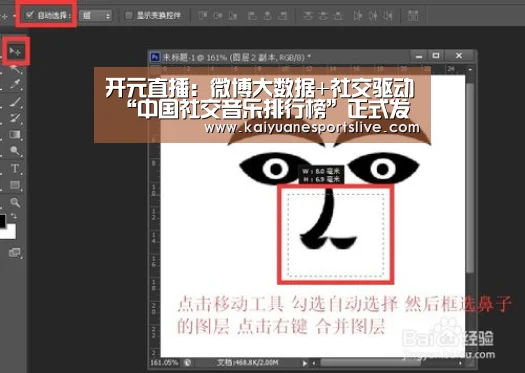Uncheck the 自动选择 auto-select checkbox
Image resolution: width=525 pixels, height=373 pixels.
(x=30, y=15)
